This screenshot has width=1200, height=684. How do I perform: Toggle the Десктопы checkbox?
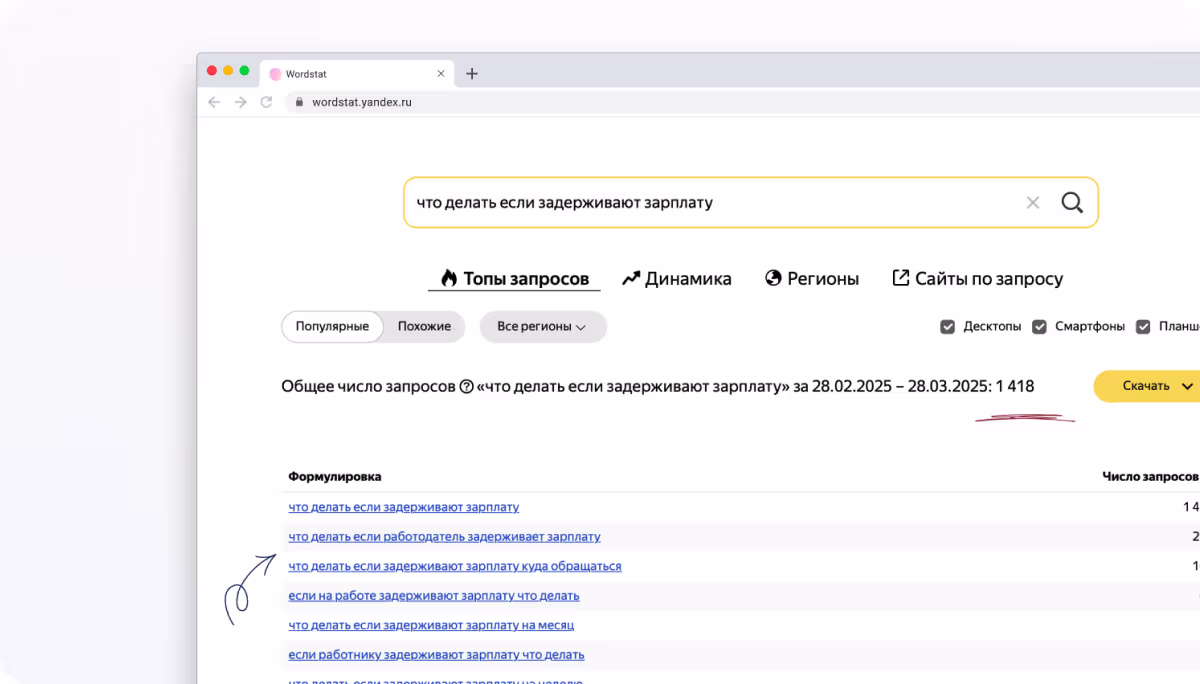tap(948, 327)
